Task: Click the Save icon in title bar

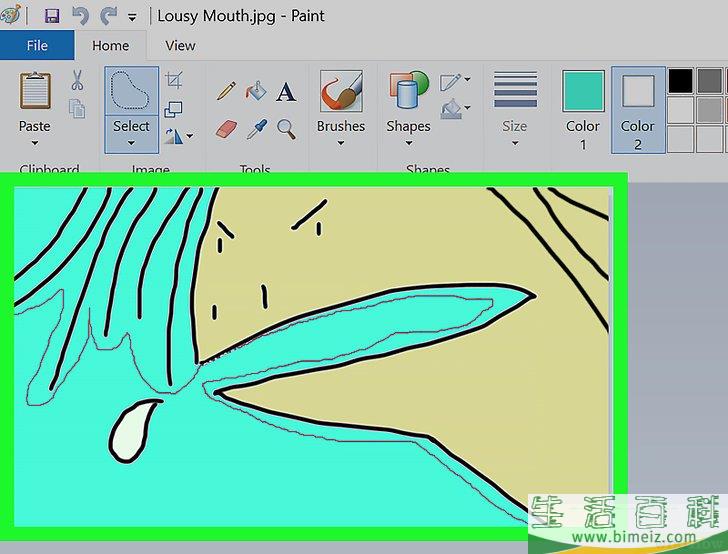Action: pyautogui.click(x=52, y=17)
